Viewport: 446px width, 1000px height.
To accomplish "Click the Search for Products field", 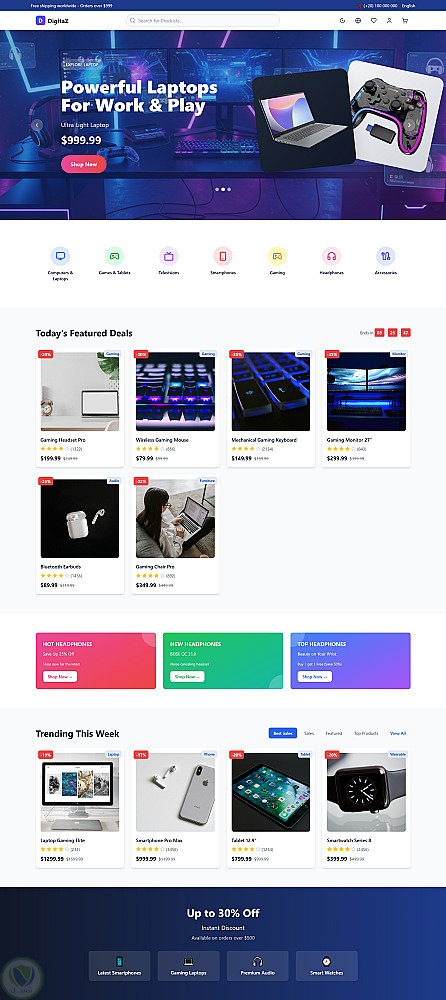I will pyautogui.click(x=203, y=20).
